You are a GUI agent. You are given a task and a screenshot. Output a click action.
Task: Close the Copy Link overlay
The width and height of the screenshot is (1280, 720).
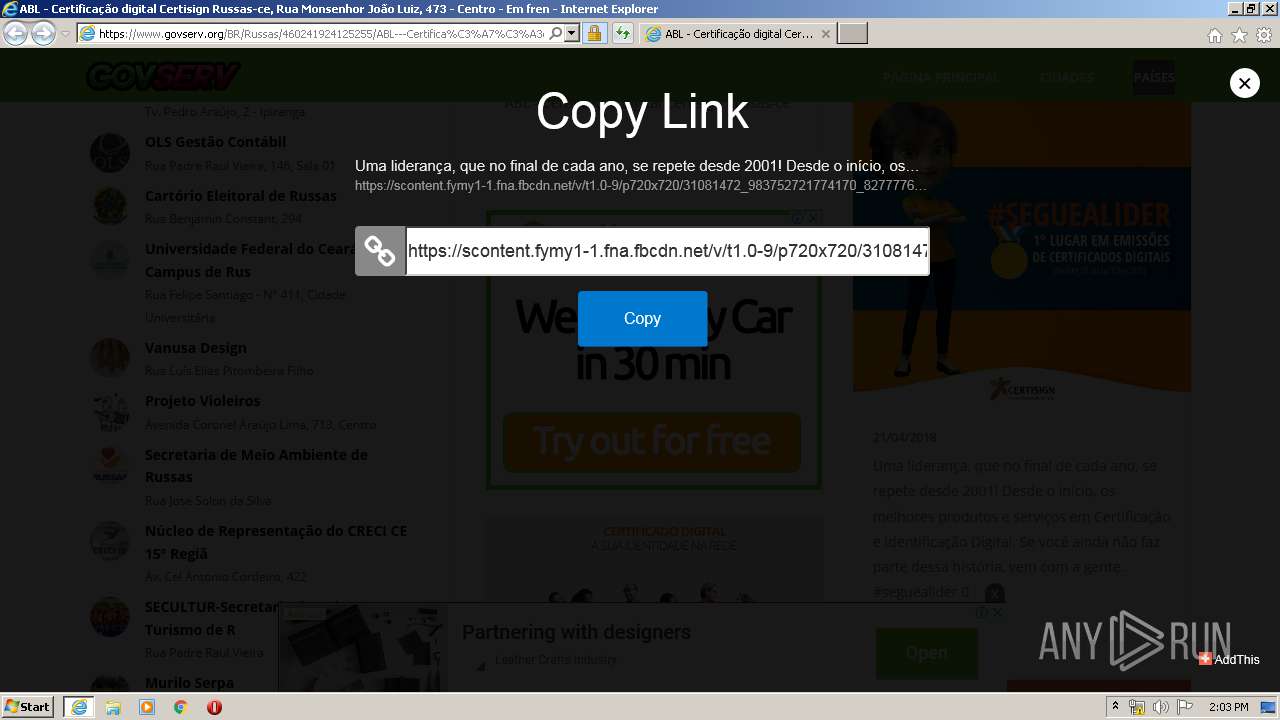click(x=1244, y=83)
